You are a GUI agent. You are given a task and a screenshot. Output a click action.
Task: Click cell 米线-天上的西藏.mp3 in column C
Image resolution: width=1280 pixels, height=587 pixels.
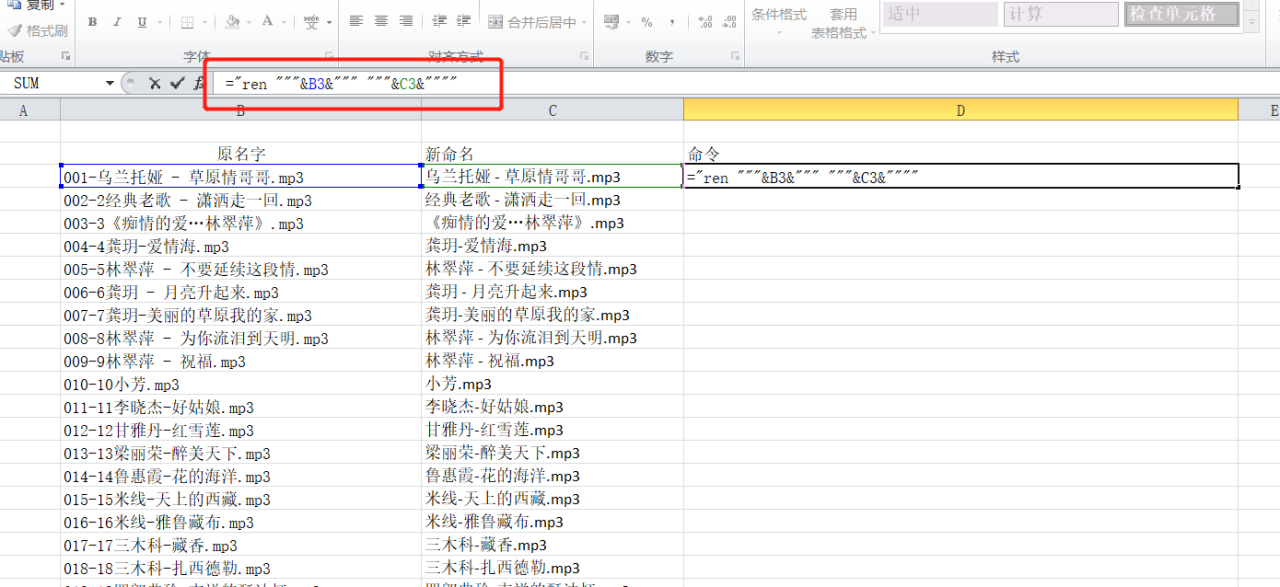pyautogui.click(x=552, y=499)
